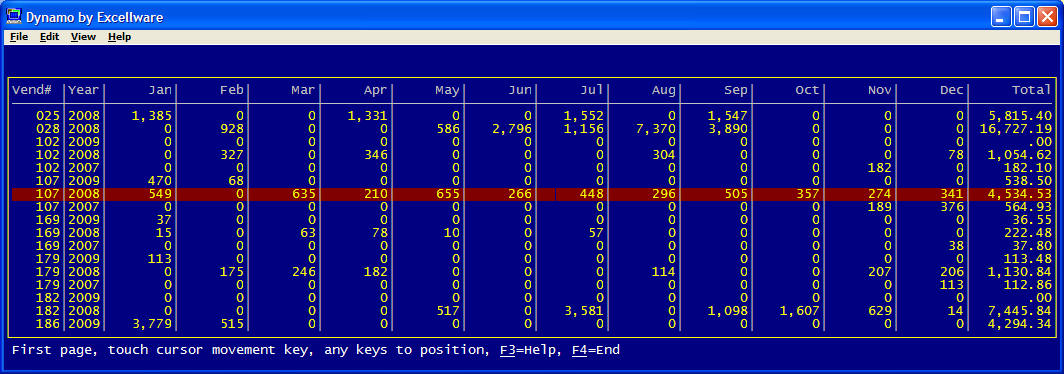Viewport: 1064px width, 374px height.
Task: Click F3=Help in the status line
Action: tap(527, 350)
